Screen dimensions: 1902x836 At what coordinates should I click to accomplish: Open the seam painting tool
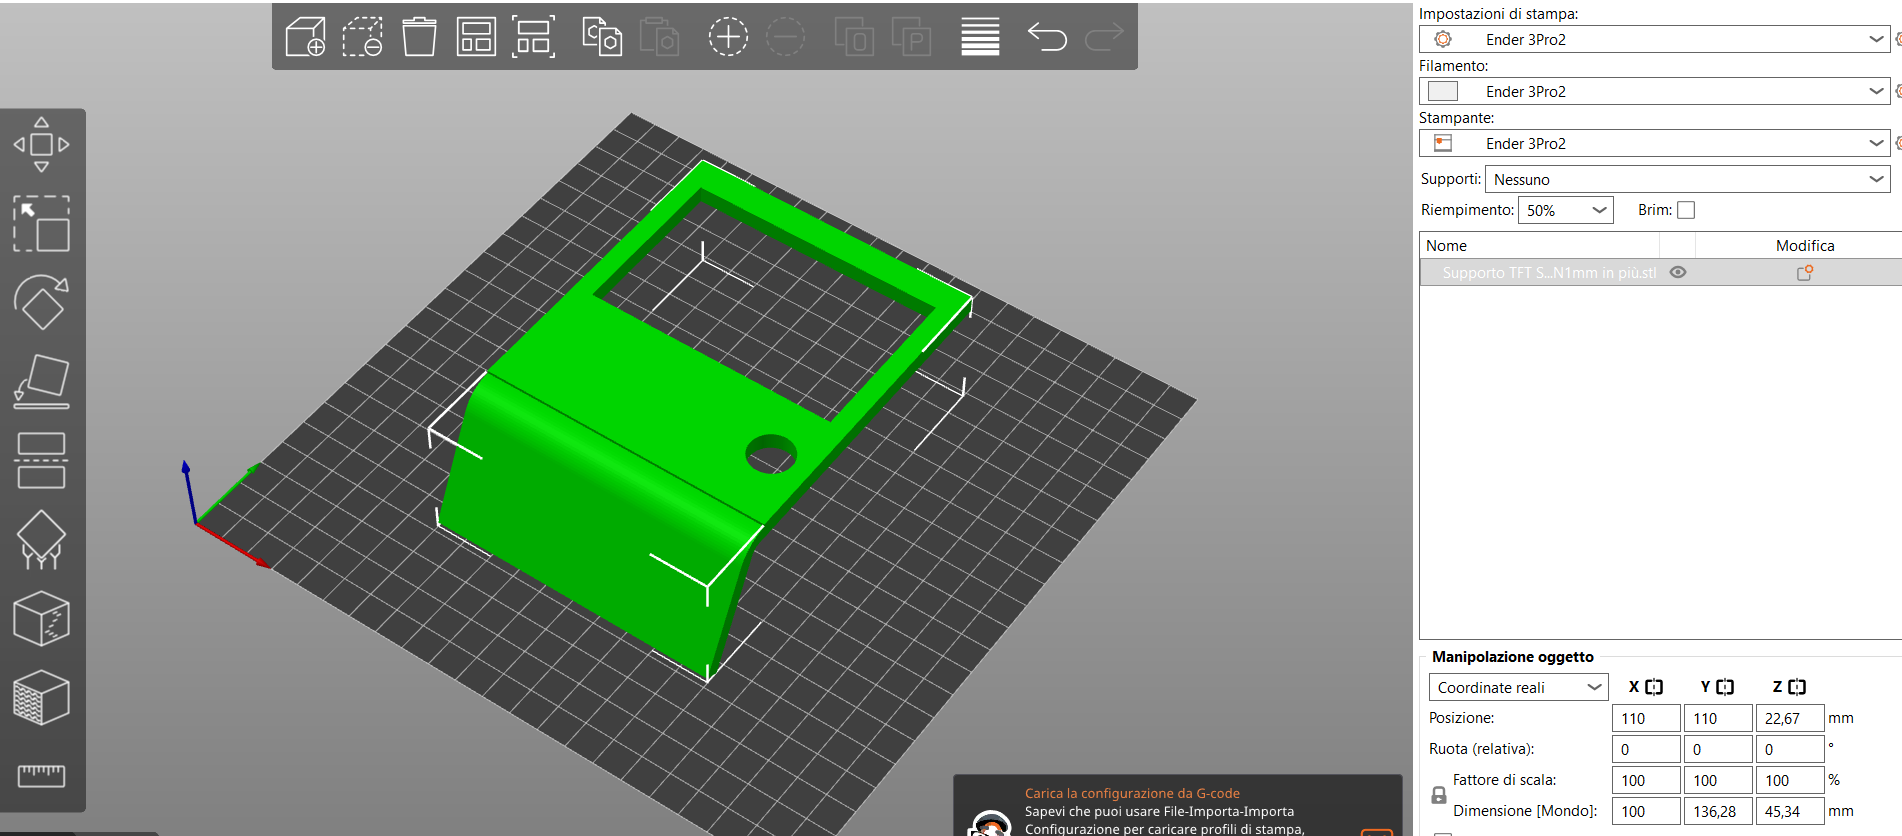click(41, 618)
